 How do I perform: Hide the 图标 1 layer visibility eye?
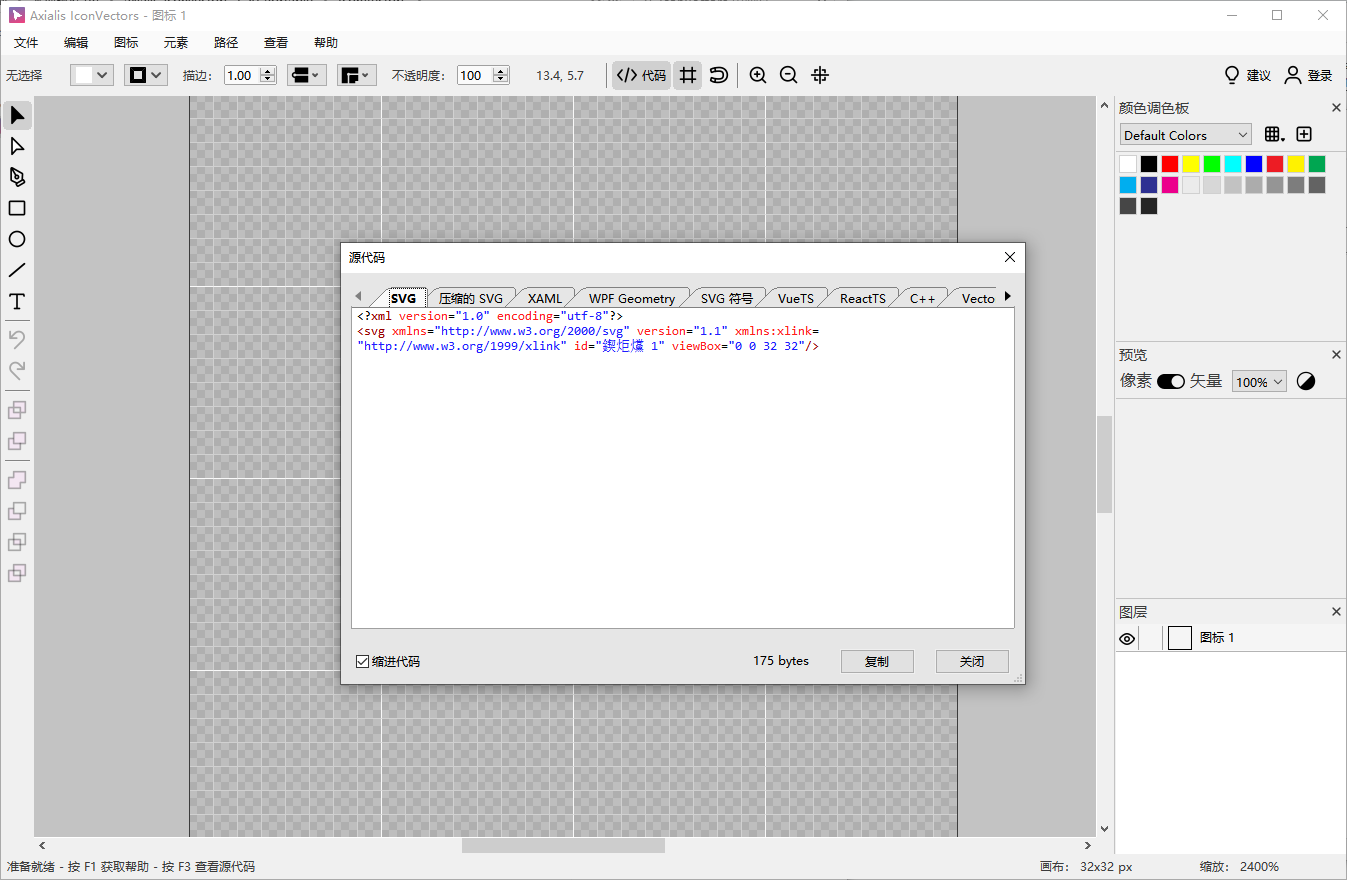pos(1127,637)
